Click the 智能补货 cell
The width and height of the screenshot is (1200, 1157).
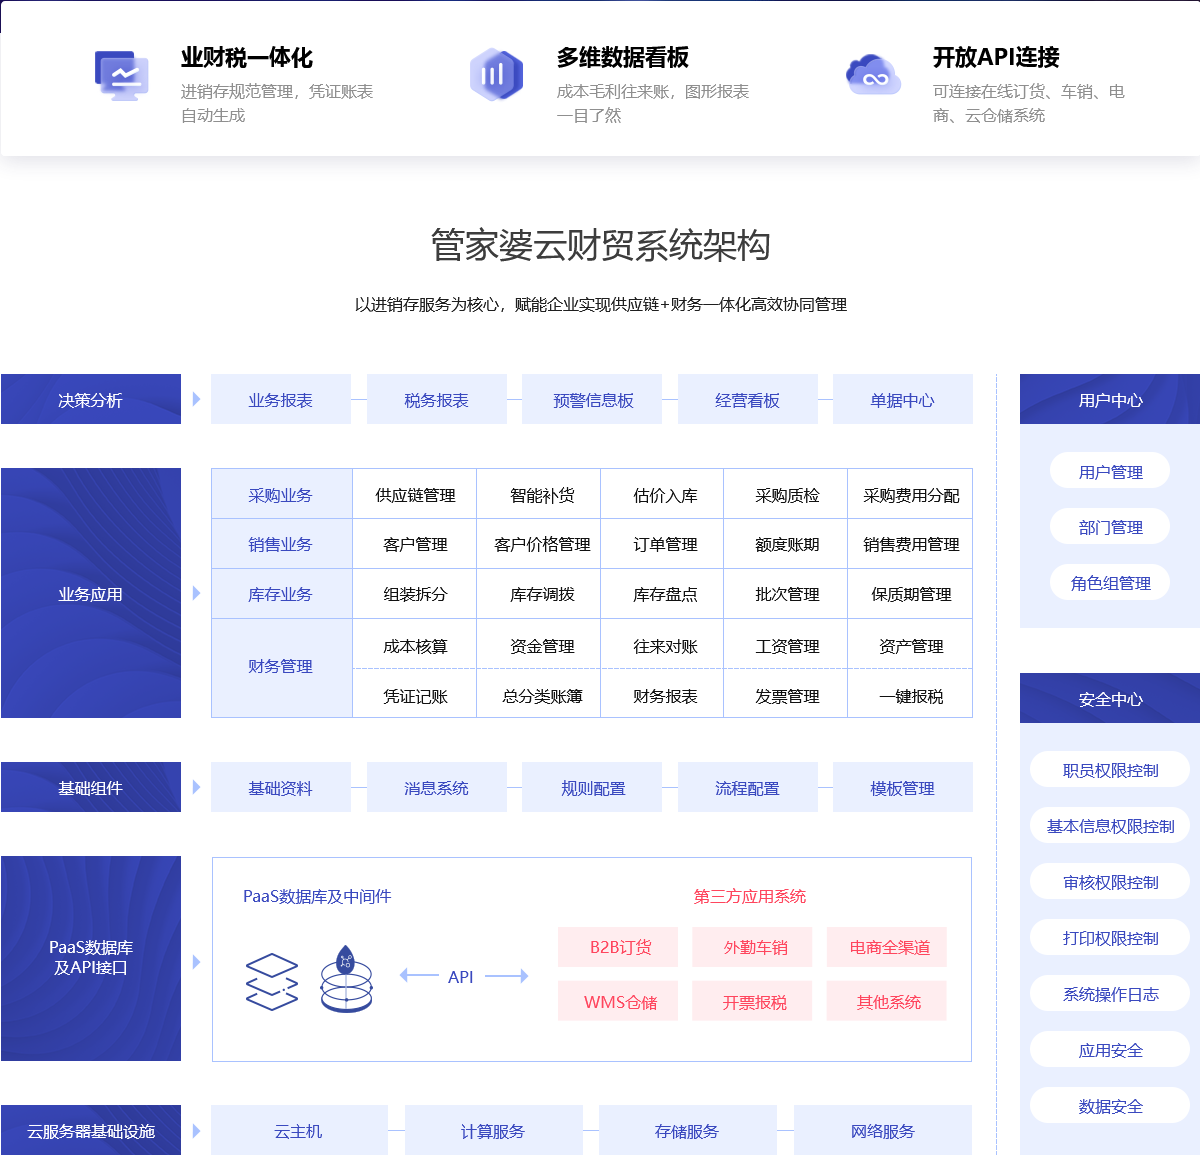click(x=541, y=495)
